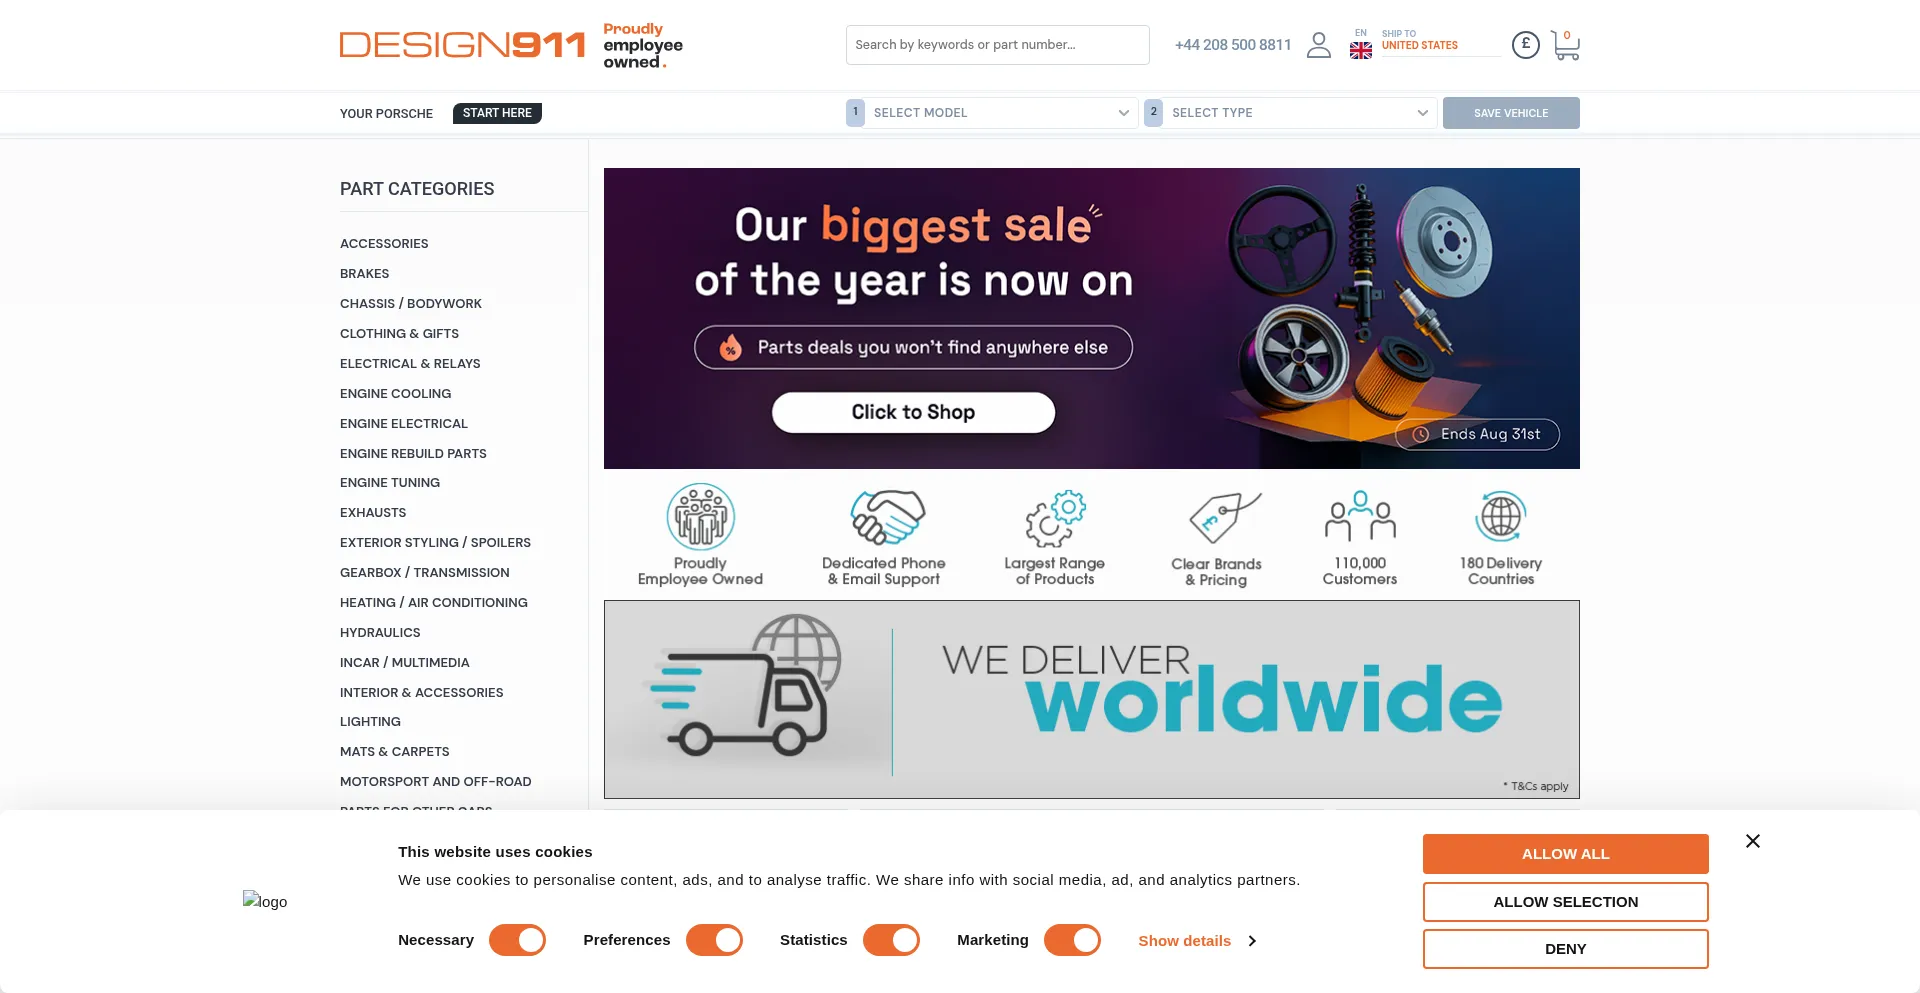The width and height of the screenshot is (1920, 993).
Task: Toggle the Statistics cookies switch
Action: [x=891, y=940]
